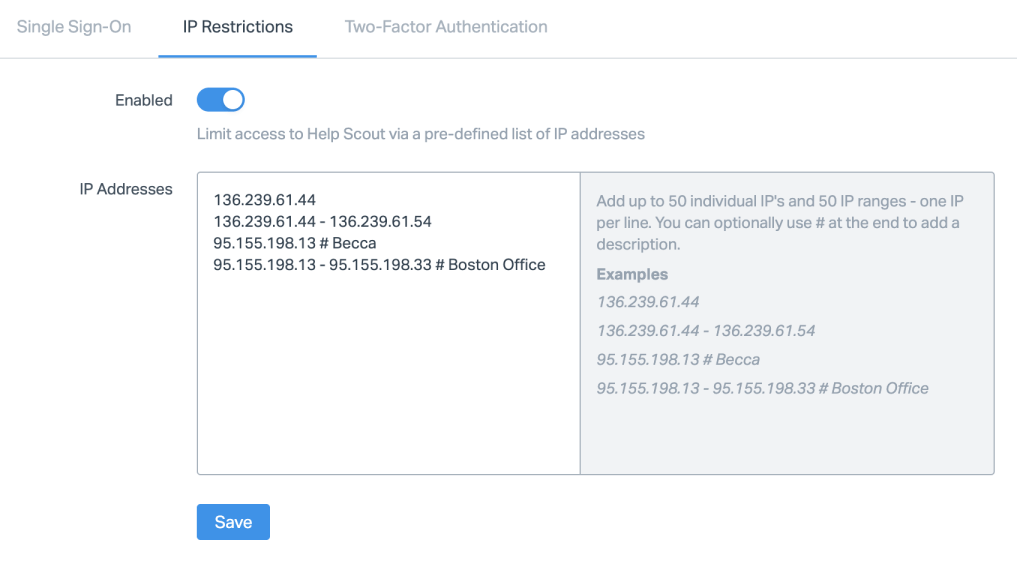Click the example 136.239.61.44 in the gray help panel

[648, 301]
